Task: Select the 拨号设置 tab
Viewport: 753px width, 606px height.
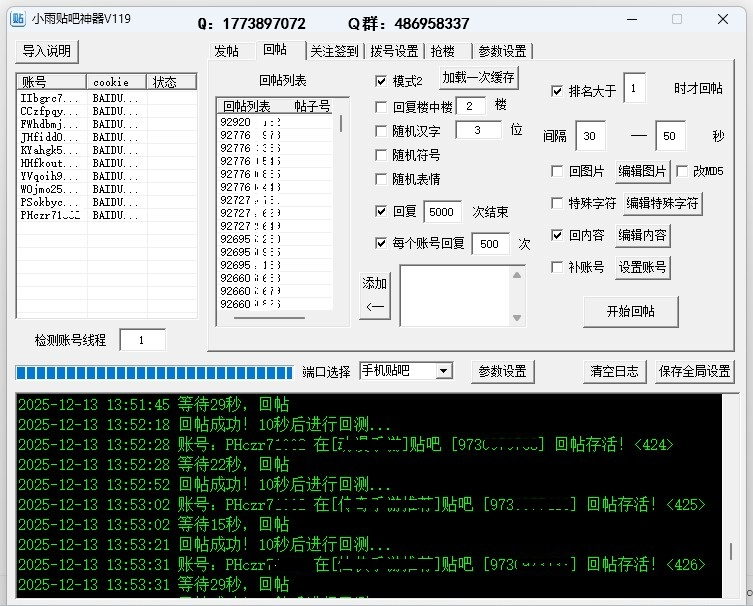Action: [x=394, y=51]
